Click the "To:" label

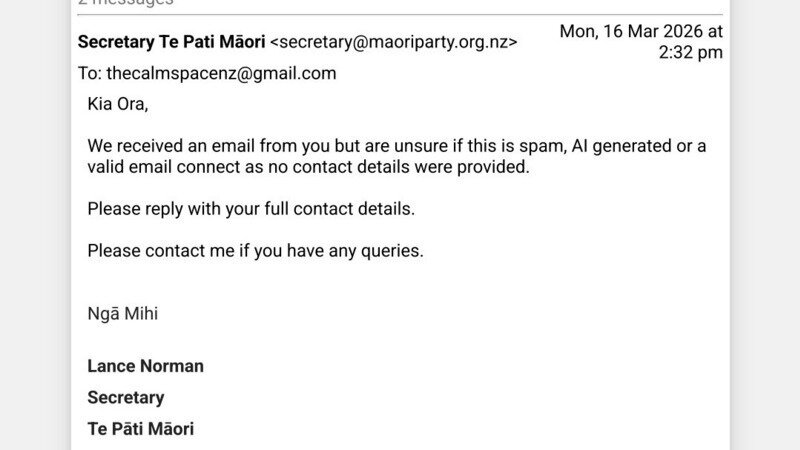tap(90, 73)
